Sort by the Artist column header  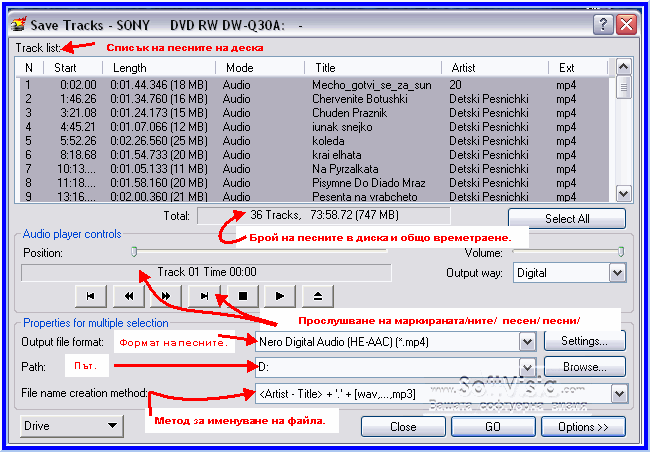tap(495, 68)
